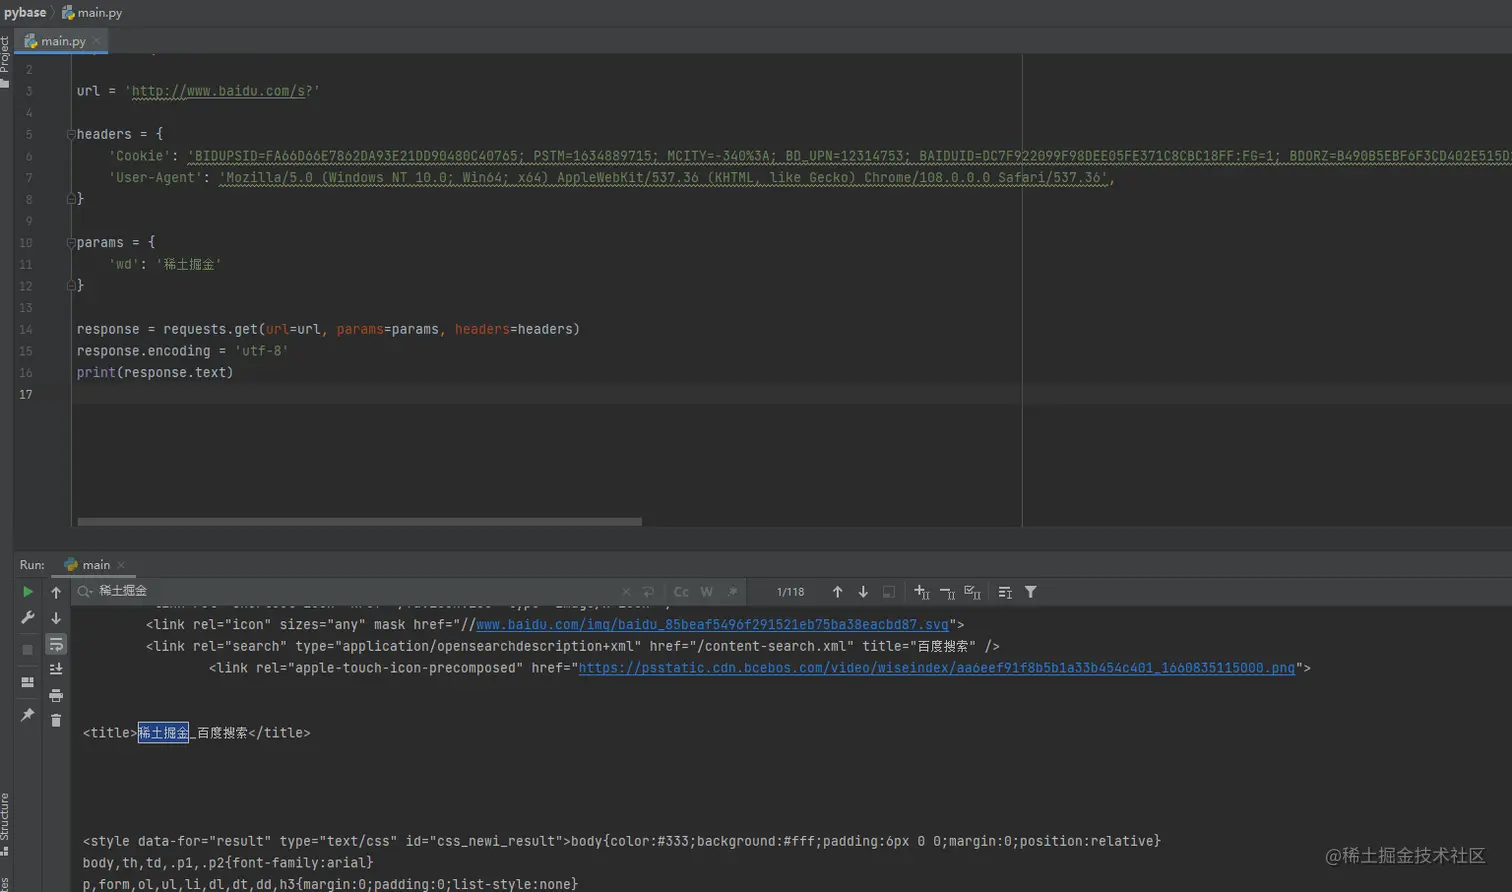
Task: Toggle whole Words option W
Action: (x=706, y=592)
